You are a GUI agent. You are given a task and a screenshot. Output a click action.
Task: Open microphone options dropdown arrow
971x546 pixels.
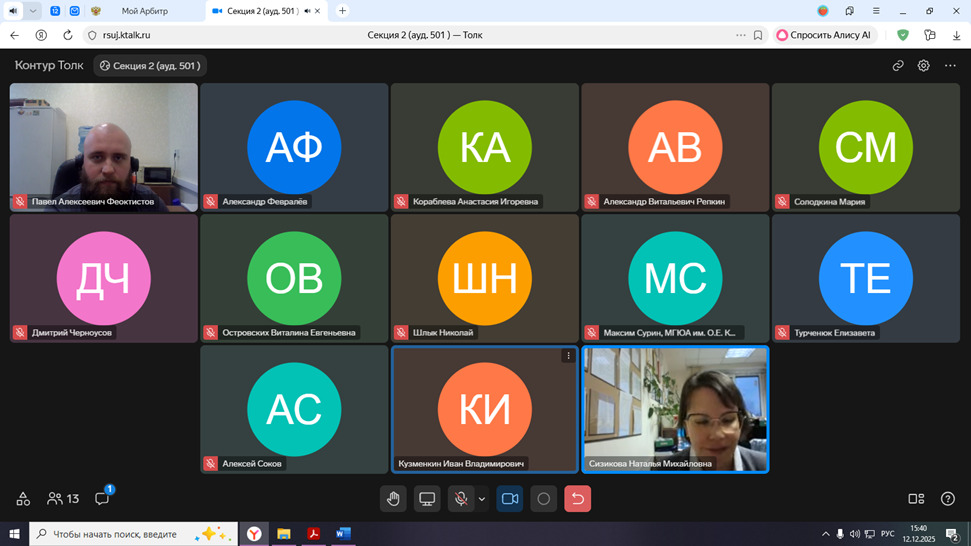pyautogui.click(x=482, y=499)
